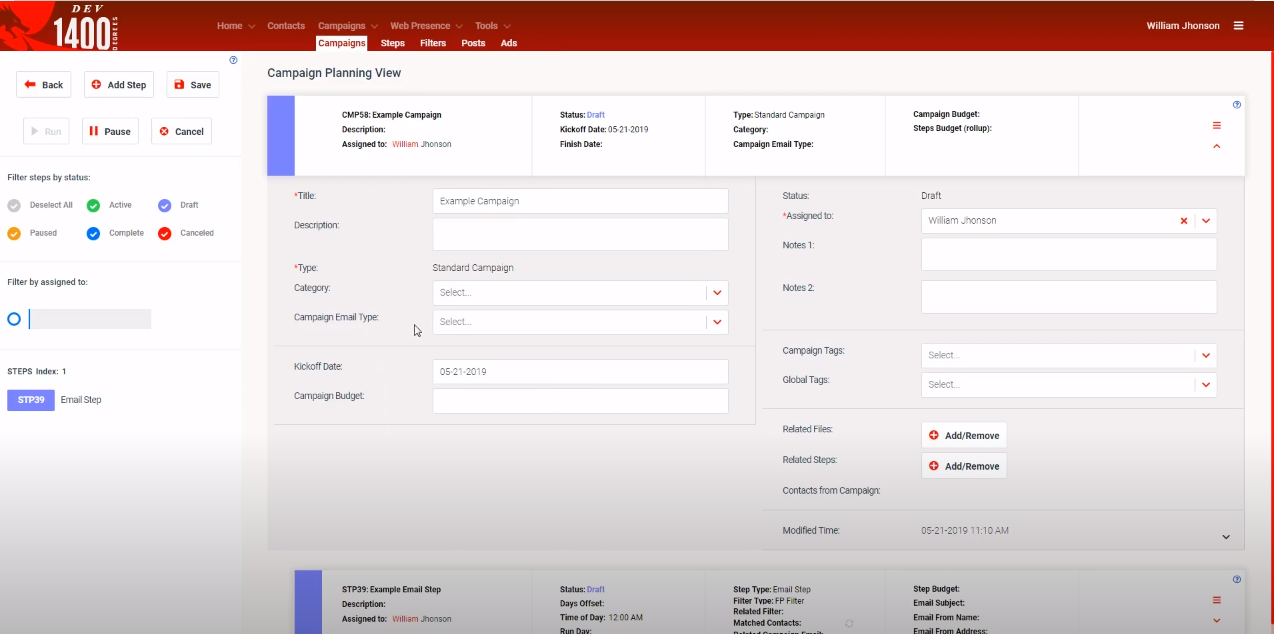
Task: Clear the Assigned to field with red X
Action: coord(1184,221)
